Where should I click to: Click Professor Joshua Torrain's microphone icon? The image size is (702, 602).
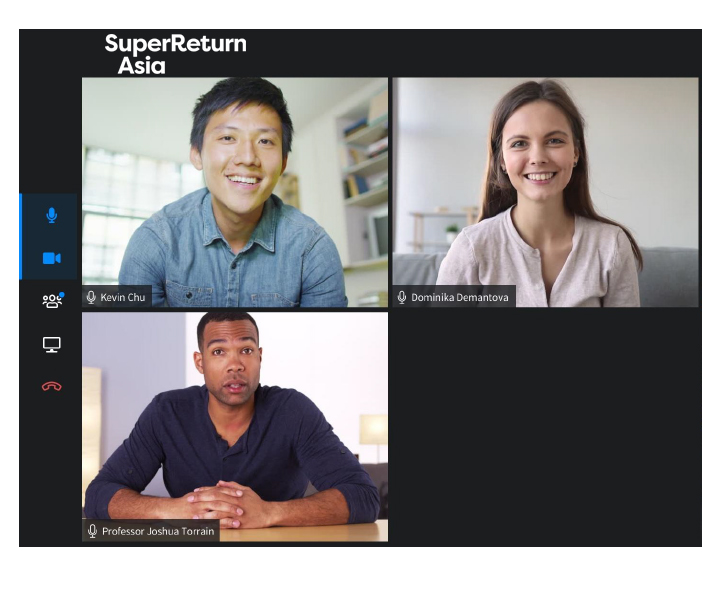click(92, 531)
